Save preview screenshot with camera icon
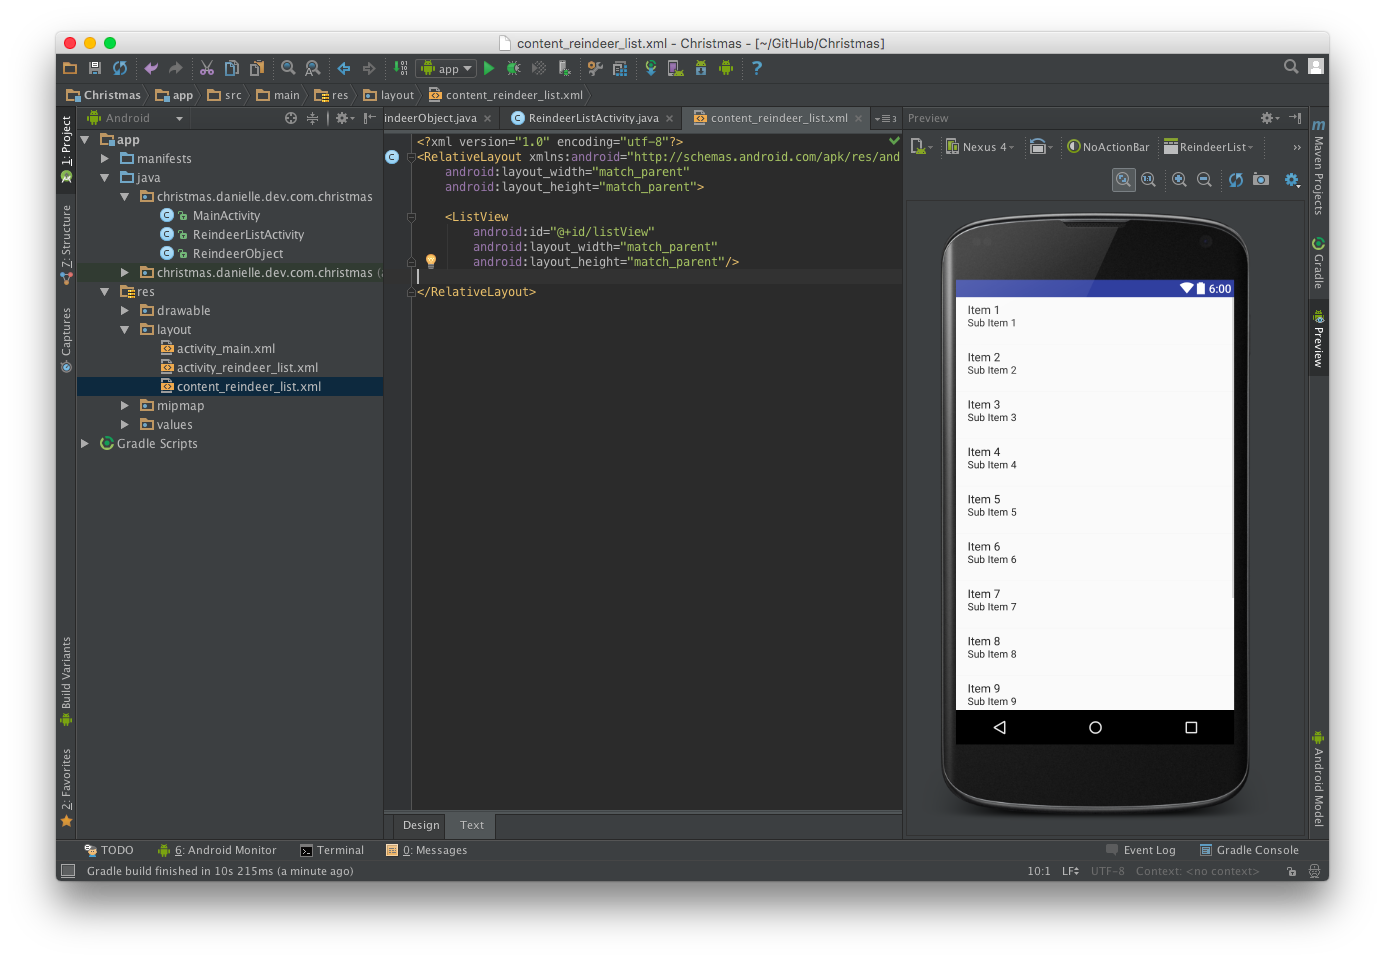The height and width of the screenshot is (961, 1385). coord(1261,180)
